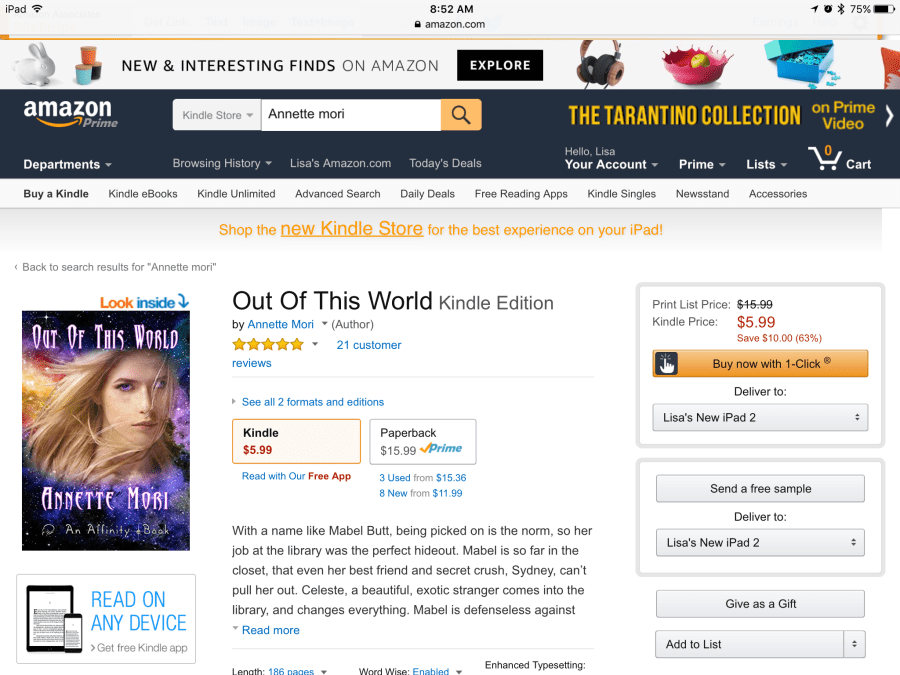Click the Read more link
The width and height of the screenshot is (900, 675).
tap(270, 630)
